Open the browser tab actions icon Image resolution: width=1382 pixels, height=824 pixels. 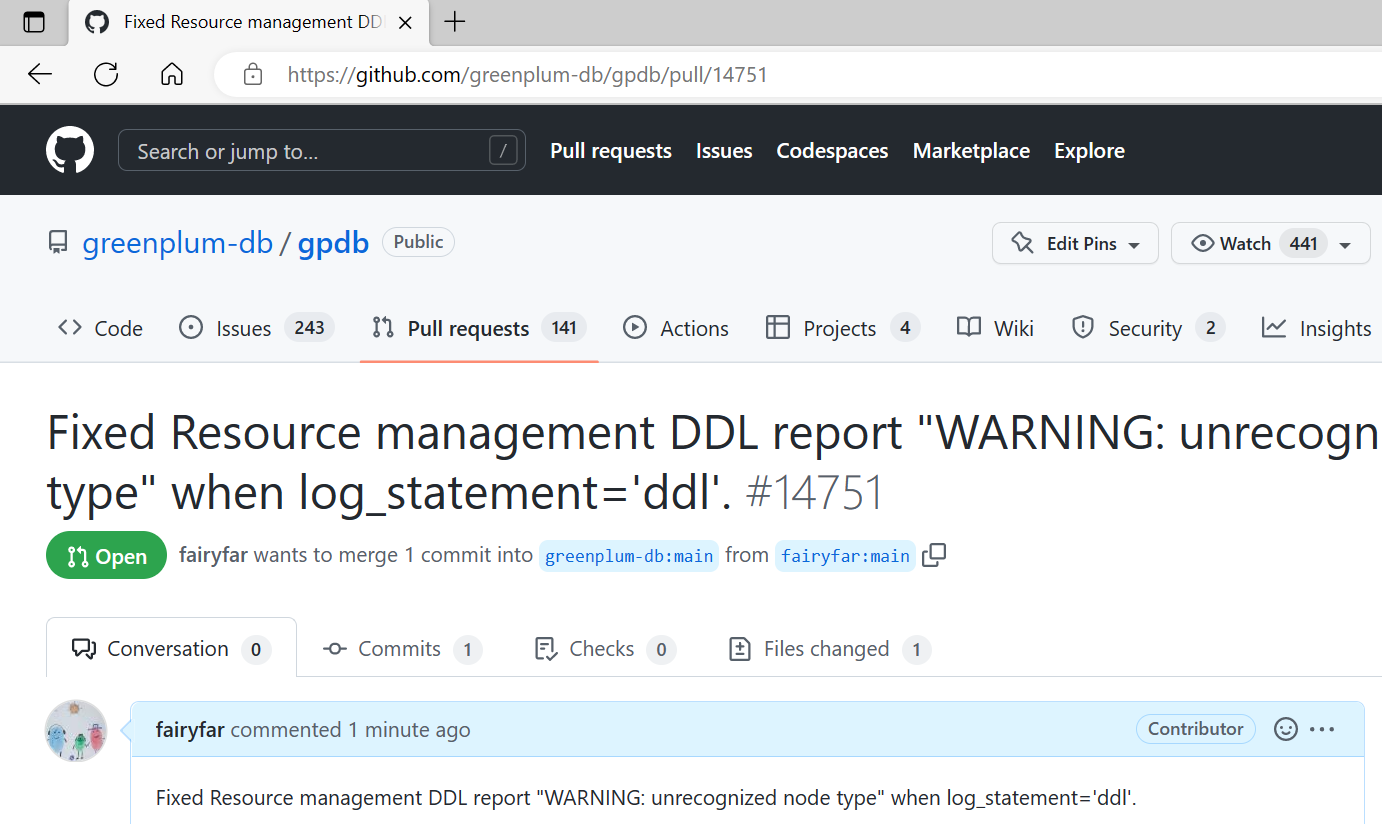coord(34,22)
